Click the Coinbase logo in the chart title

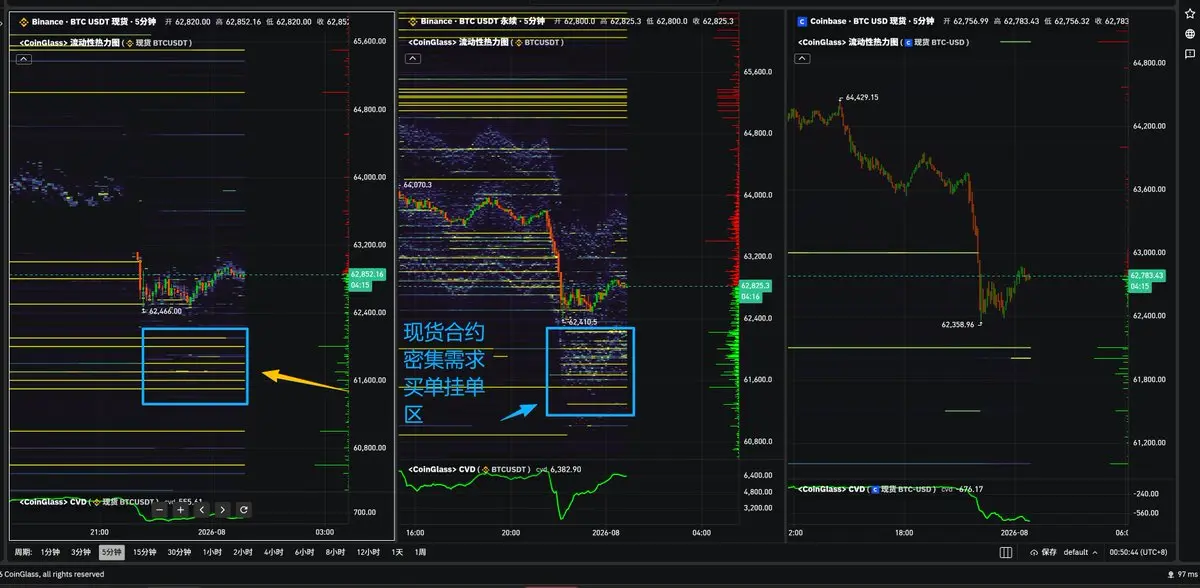[802, 21]
